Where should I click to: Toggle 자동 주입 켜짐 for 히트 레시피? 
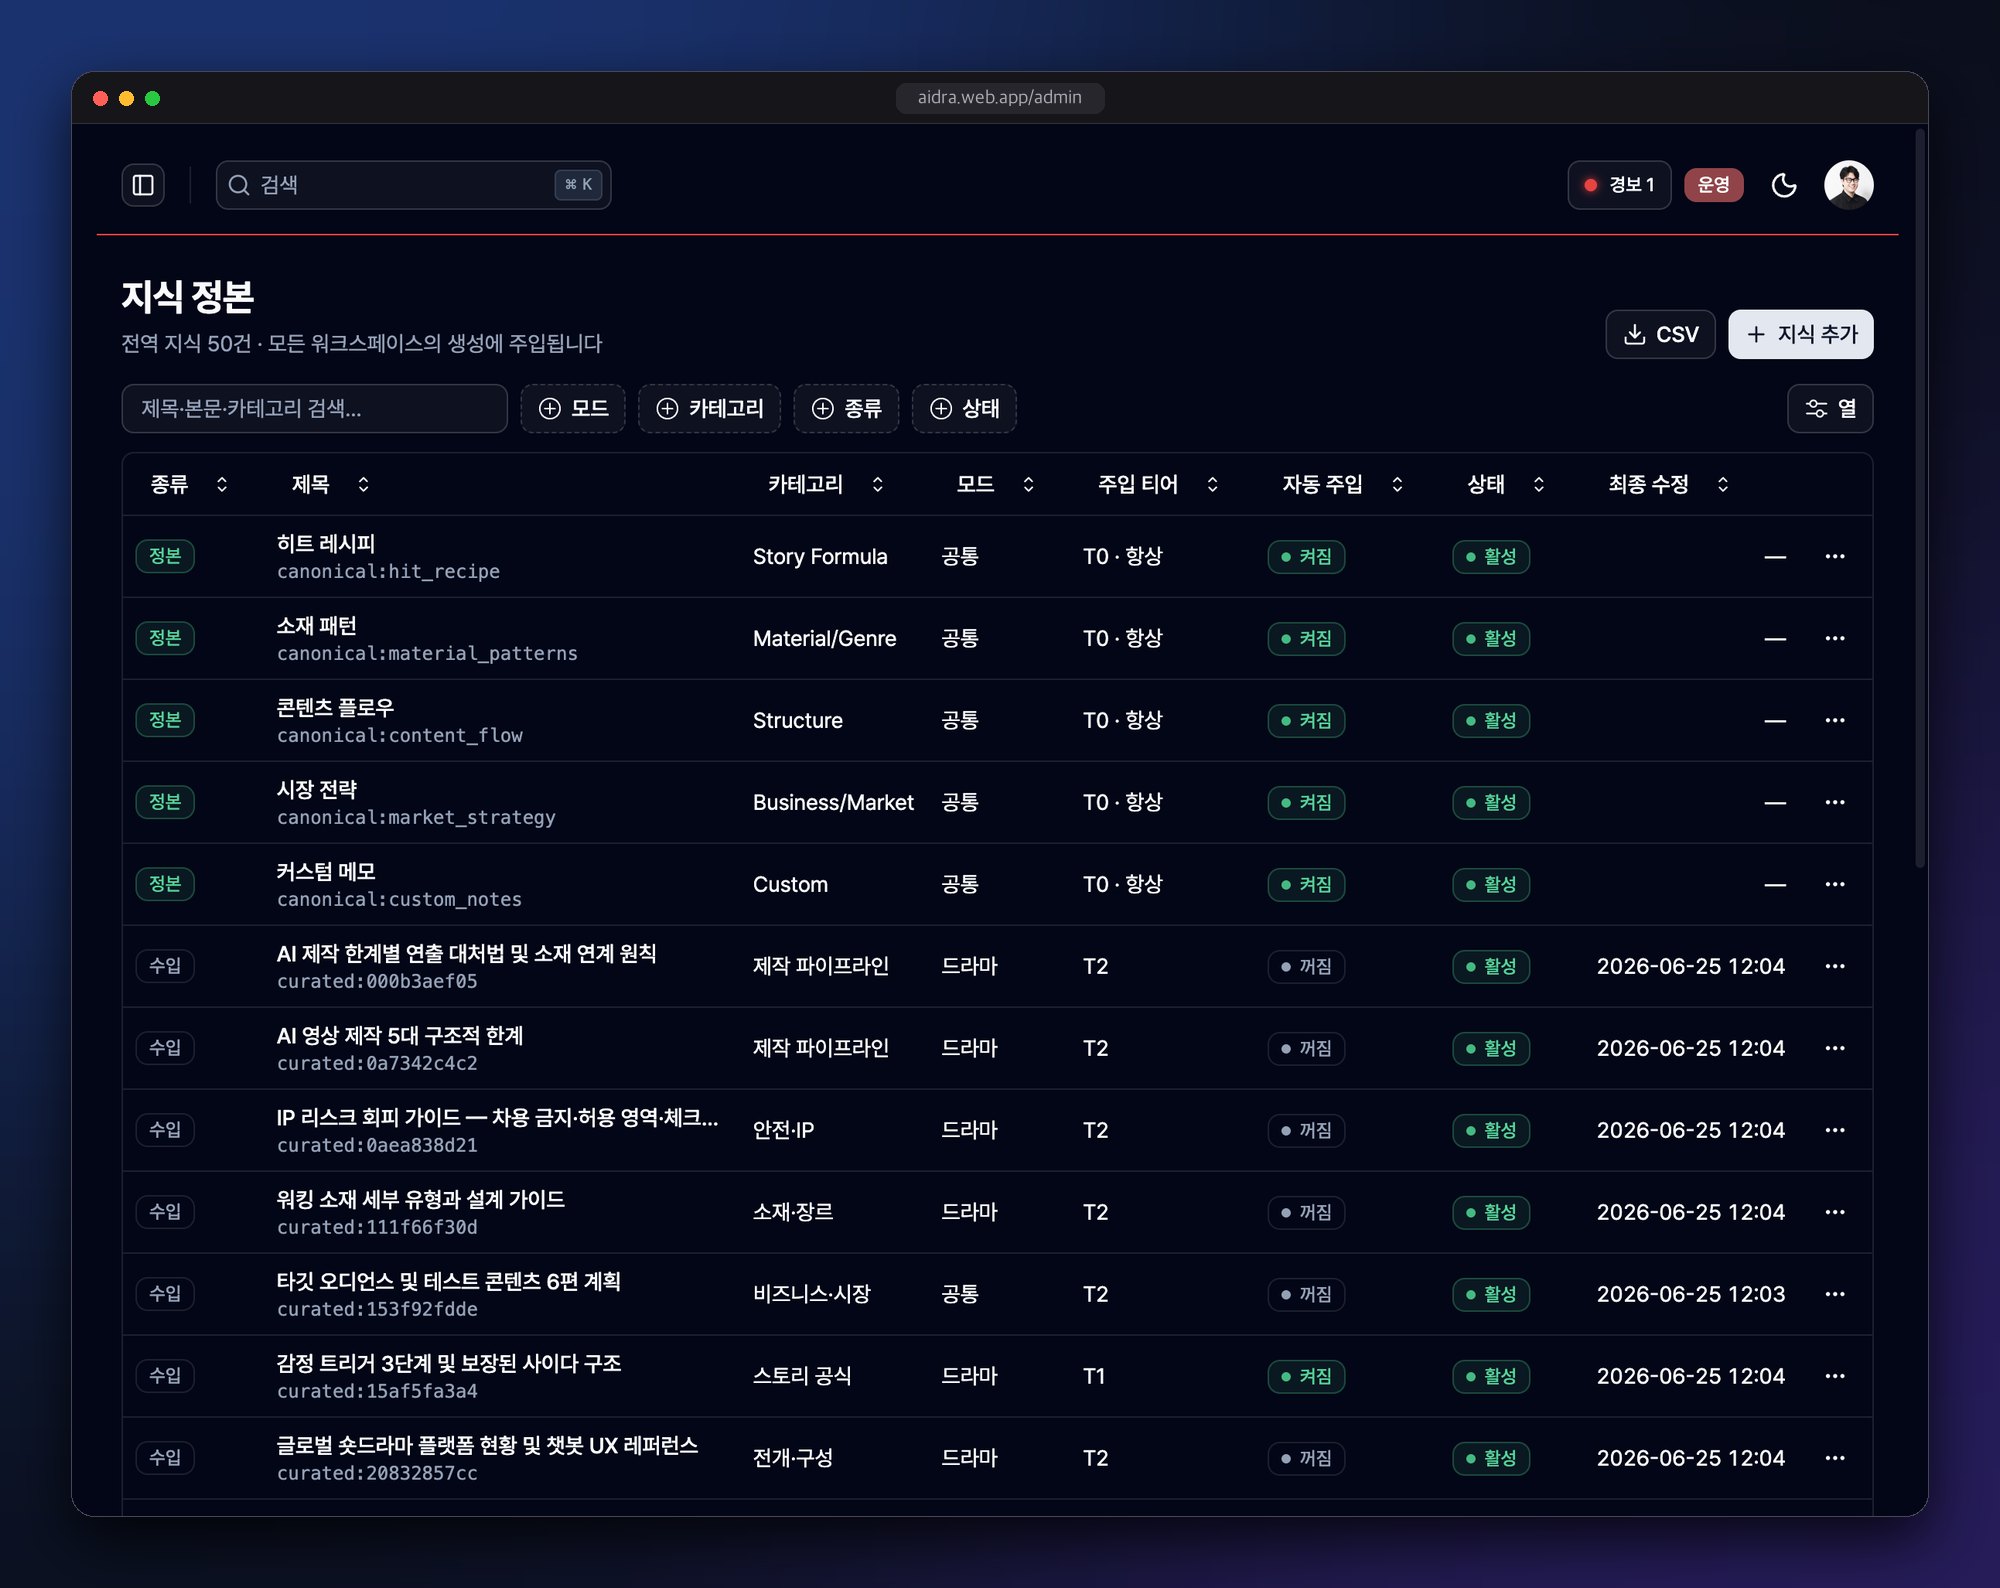tap(1306, 556)
